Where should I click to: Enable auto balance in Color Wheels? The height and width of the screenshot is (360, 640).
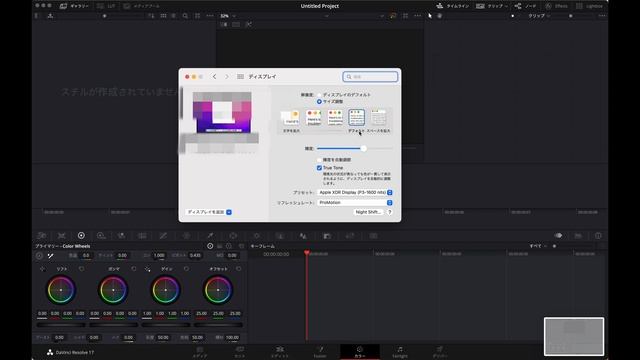(x=39, y=256)
